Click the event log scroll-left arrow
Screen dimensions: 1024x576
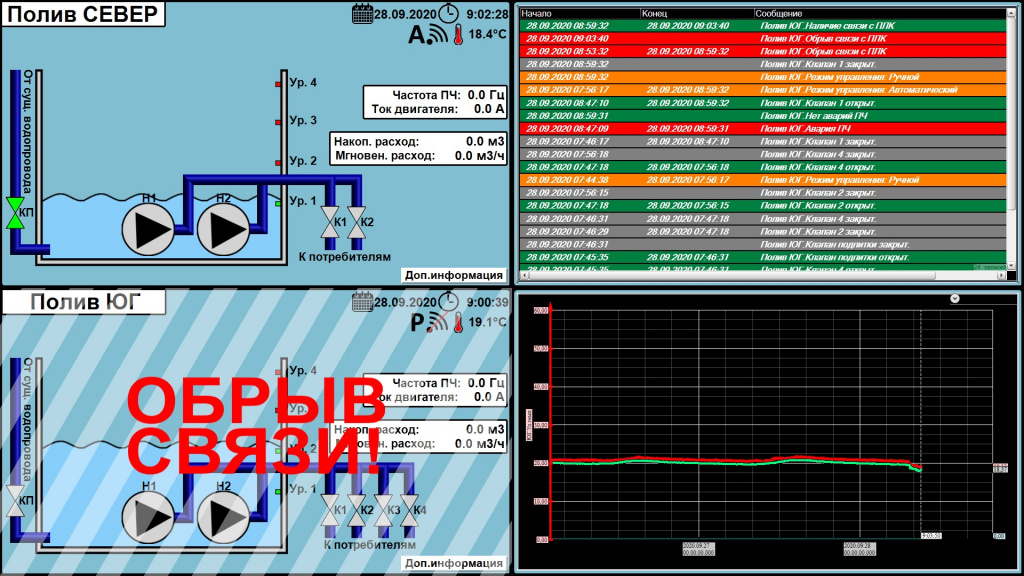click(x=524, y=276)
